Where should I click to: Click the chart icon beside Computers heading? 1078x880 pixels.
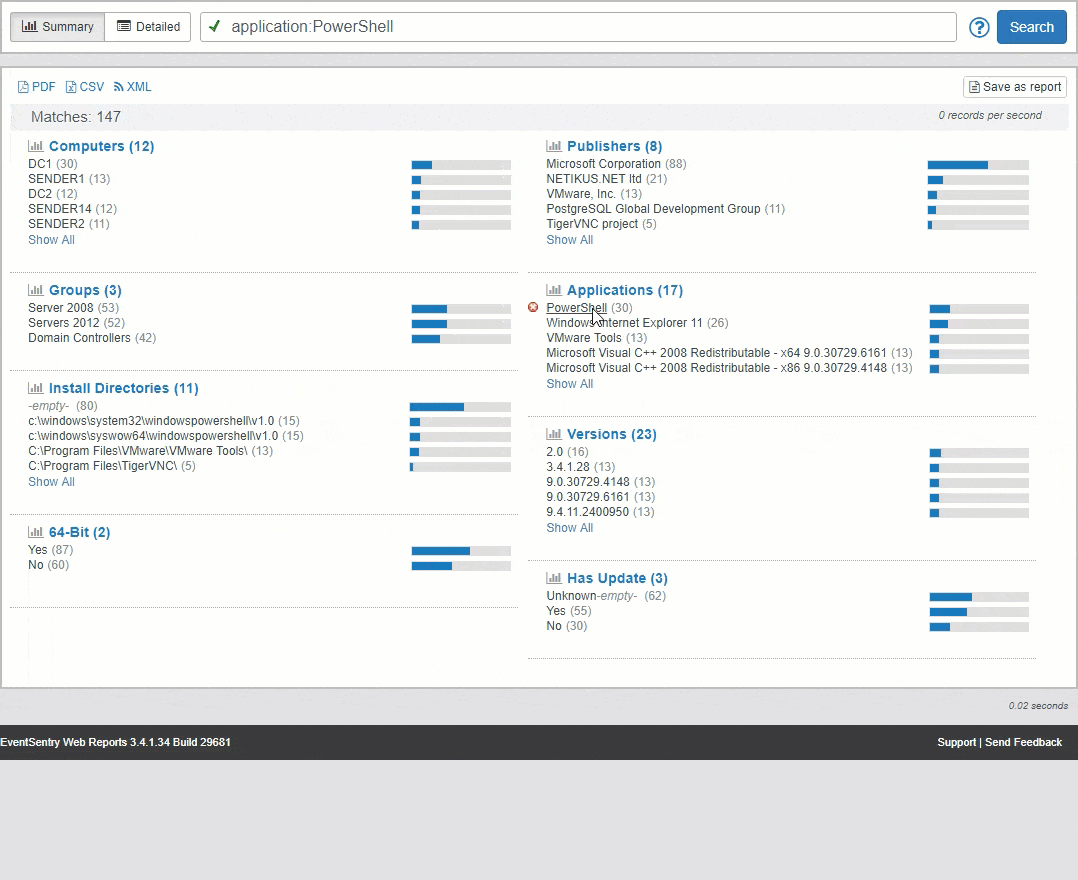click(x=36, y=146)
